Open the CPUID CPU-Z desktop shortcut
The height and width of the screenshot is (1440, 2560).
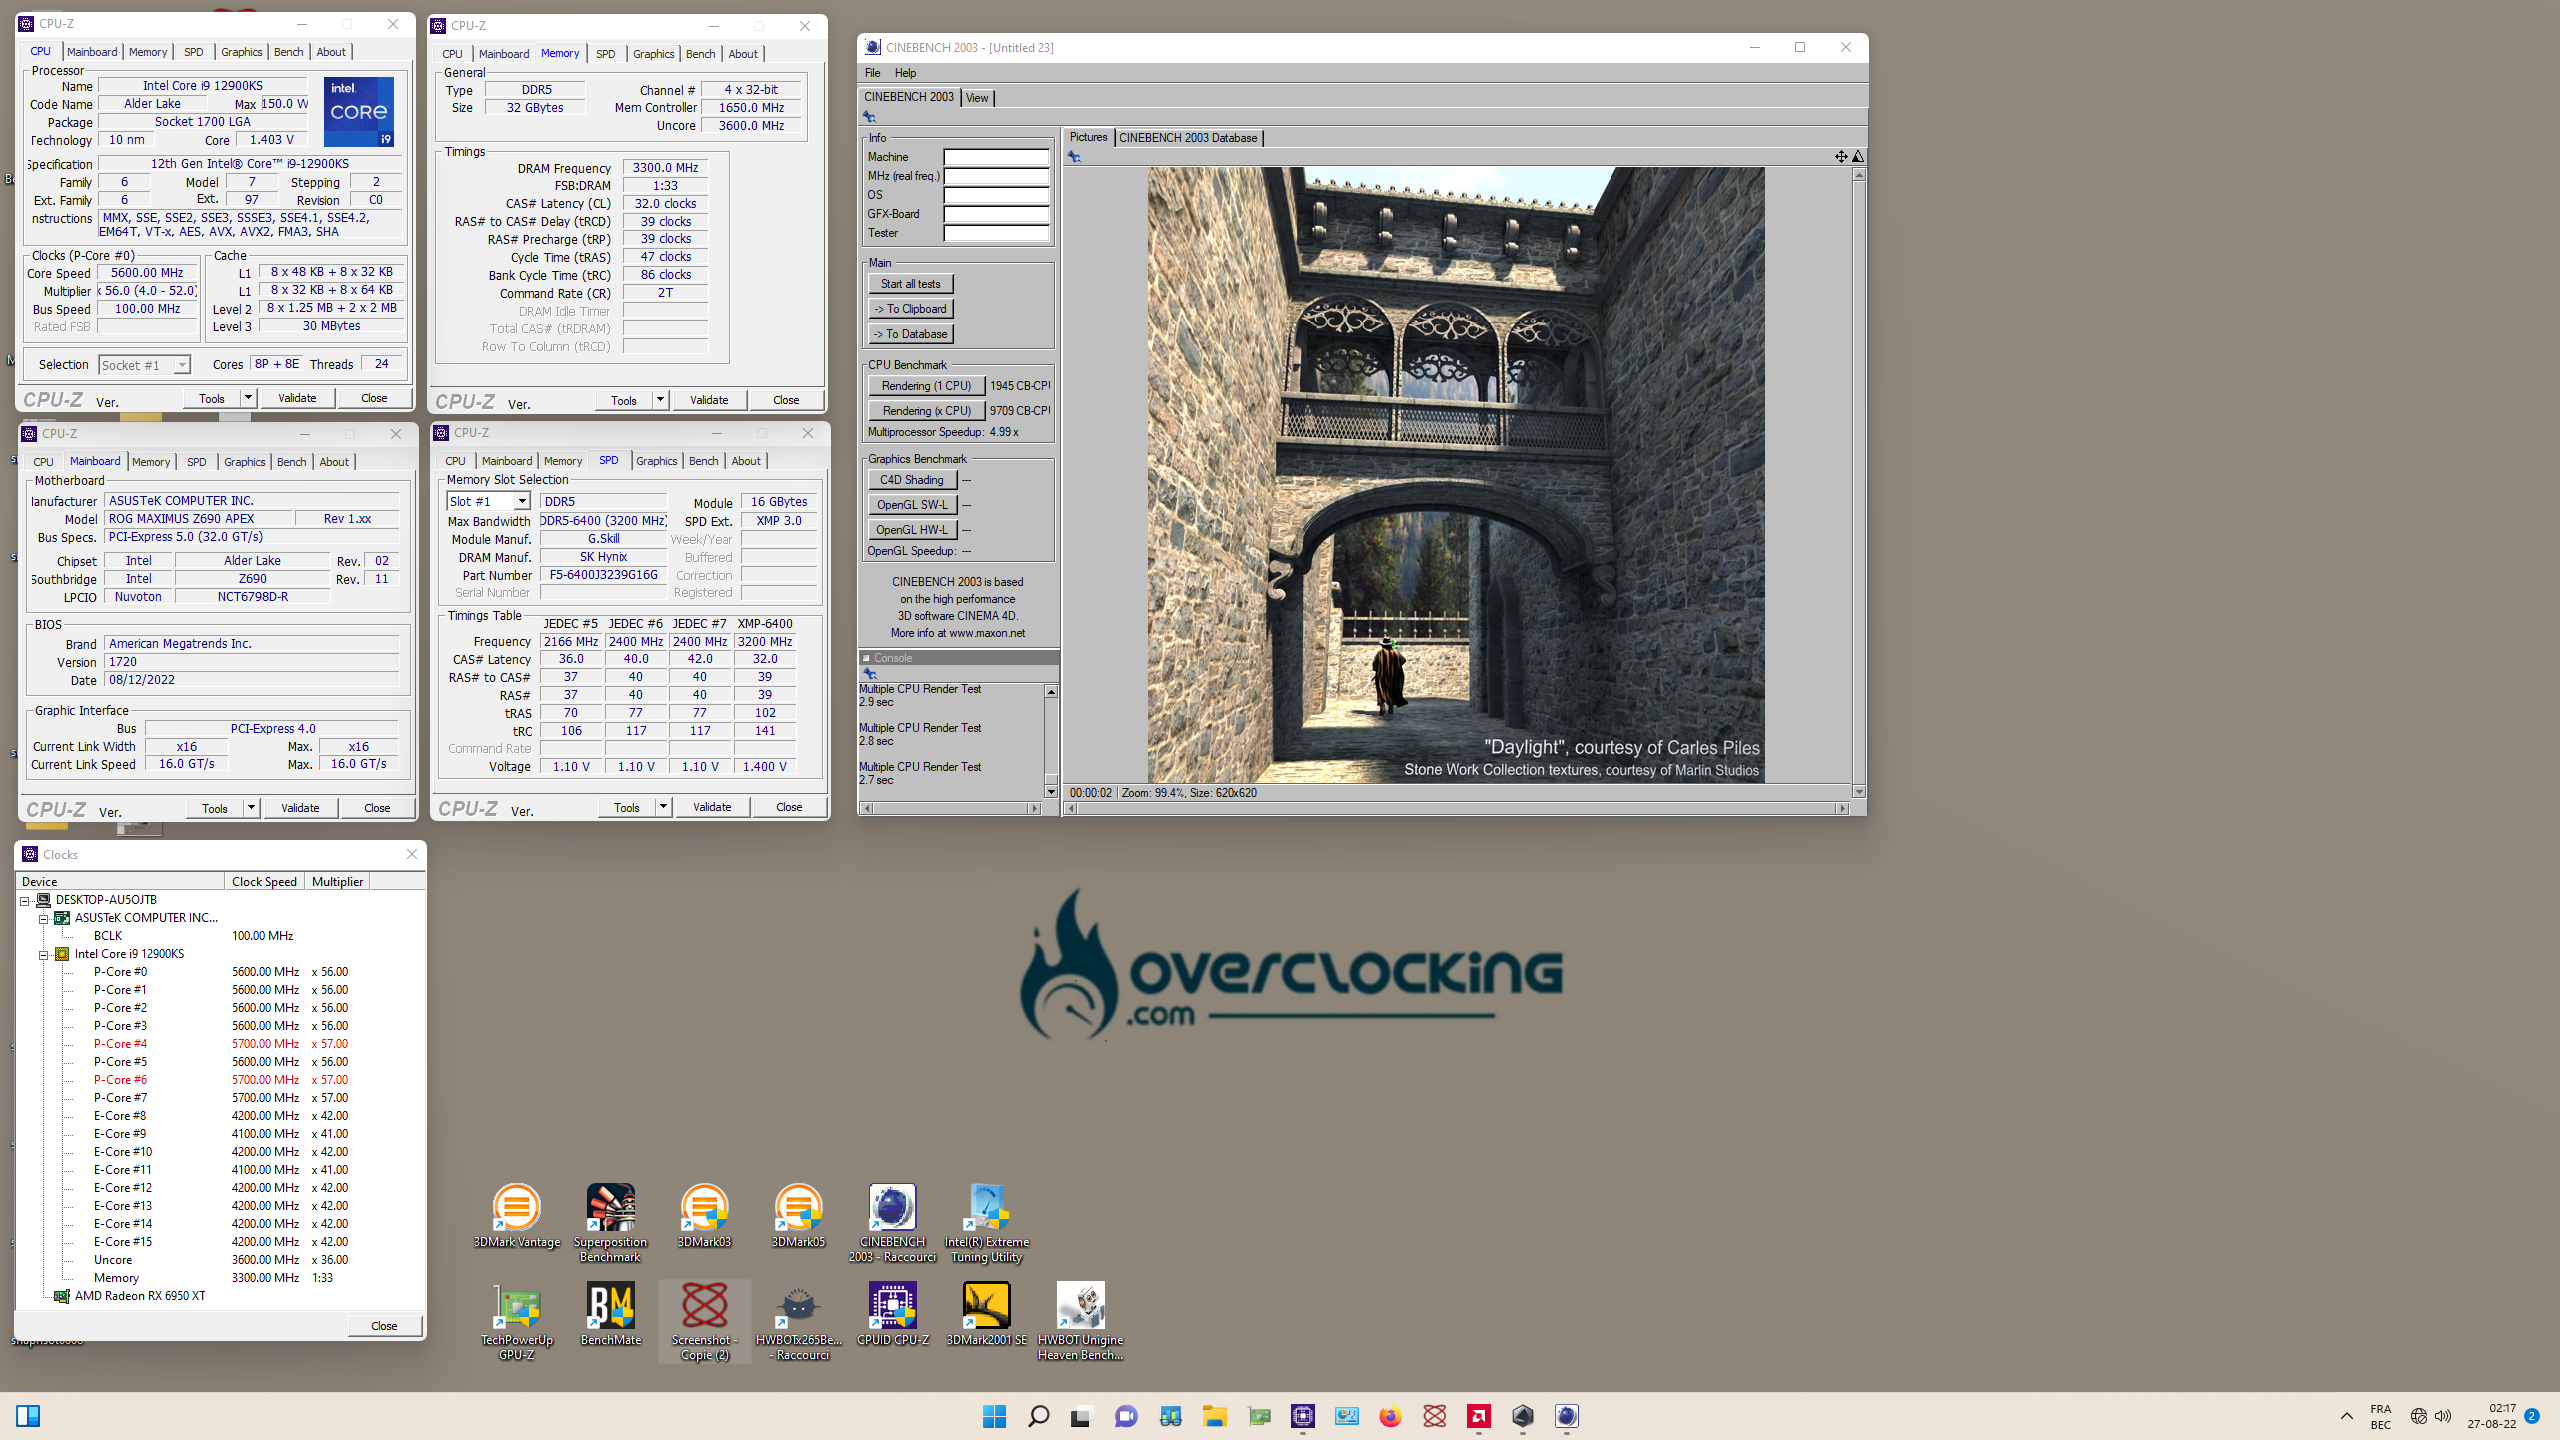pos(892,1313)
